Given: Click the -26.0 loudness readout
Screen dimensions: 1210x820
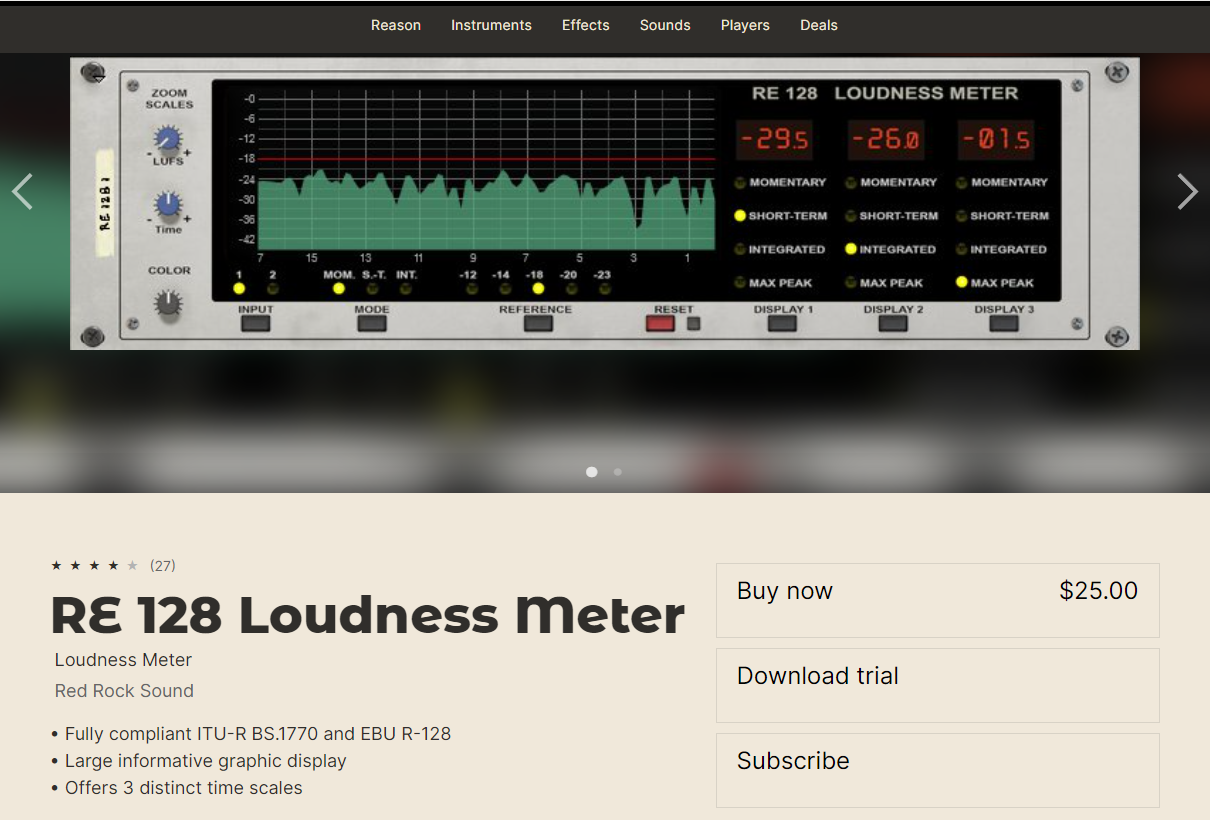Looking at the screenshot, I should pyautogui.click(x=886, y=140).
